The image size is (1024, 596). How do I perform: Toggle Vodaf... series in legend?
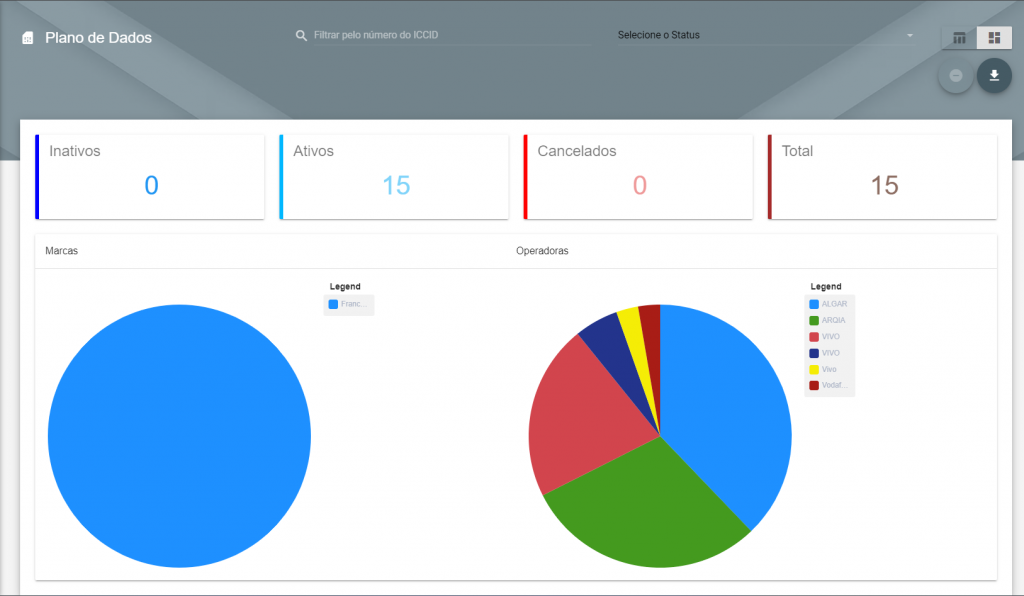[x=828, y=385]
